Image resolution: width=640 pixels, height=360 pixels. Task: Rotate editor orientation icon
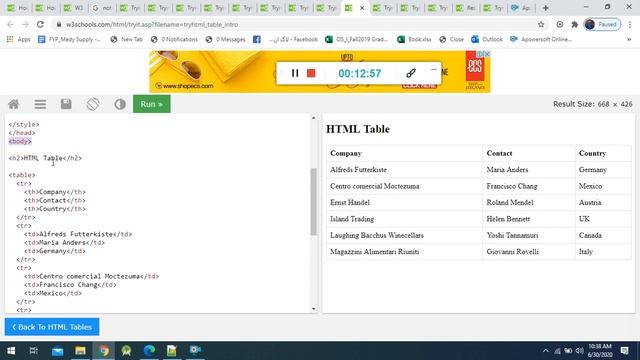[93, 104]
